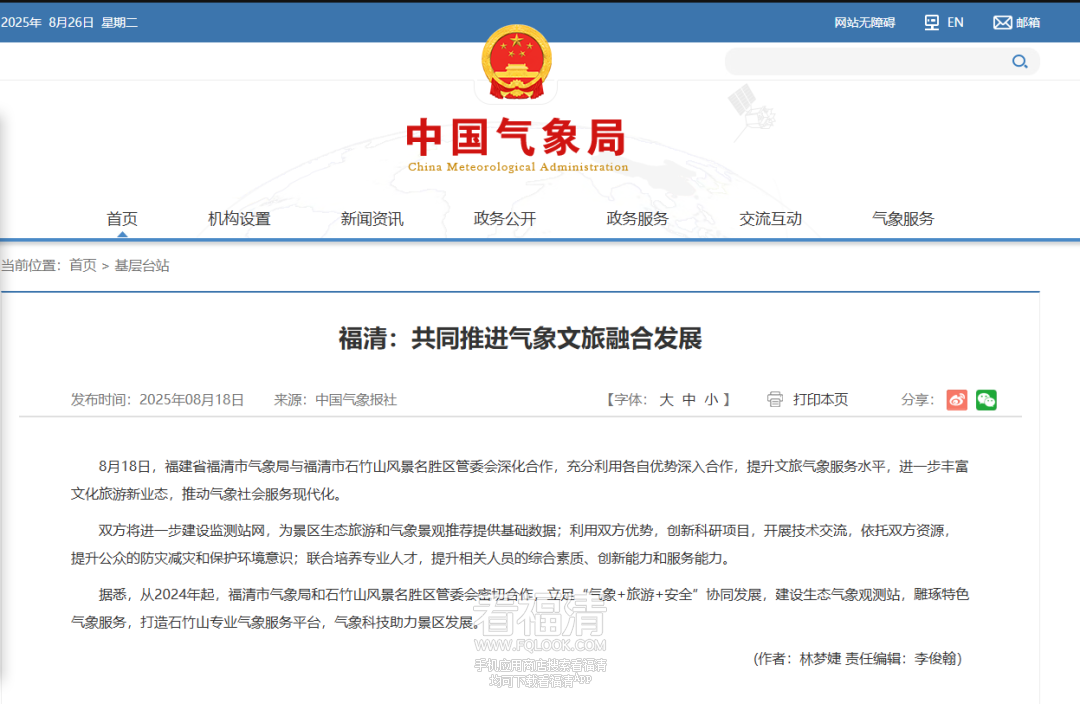The image size is (1080, 704).
Task: Click the national emblem logo
Action: point(516,62)
